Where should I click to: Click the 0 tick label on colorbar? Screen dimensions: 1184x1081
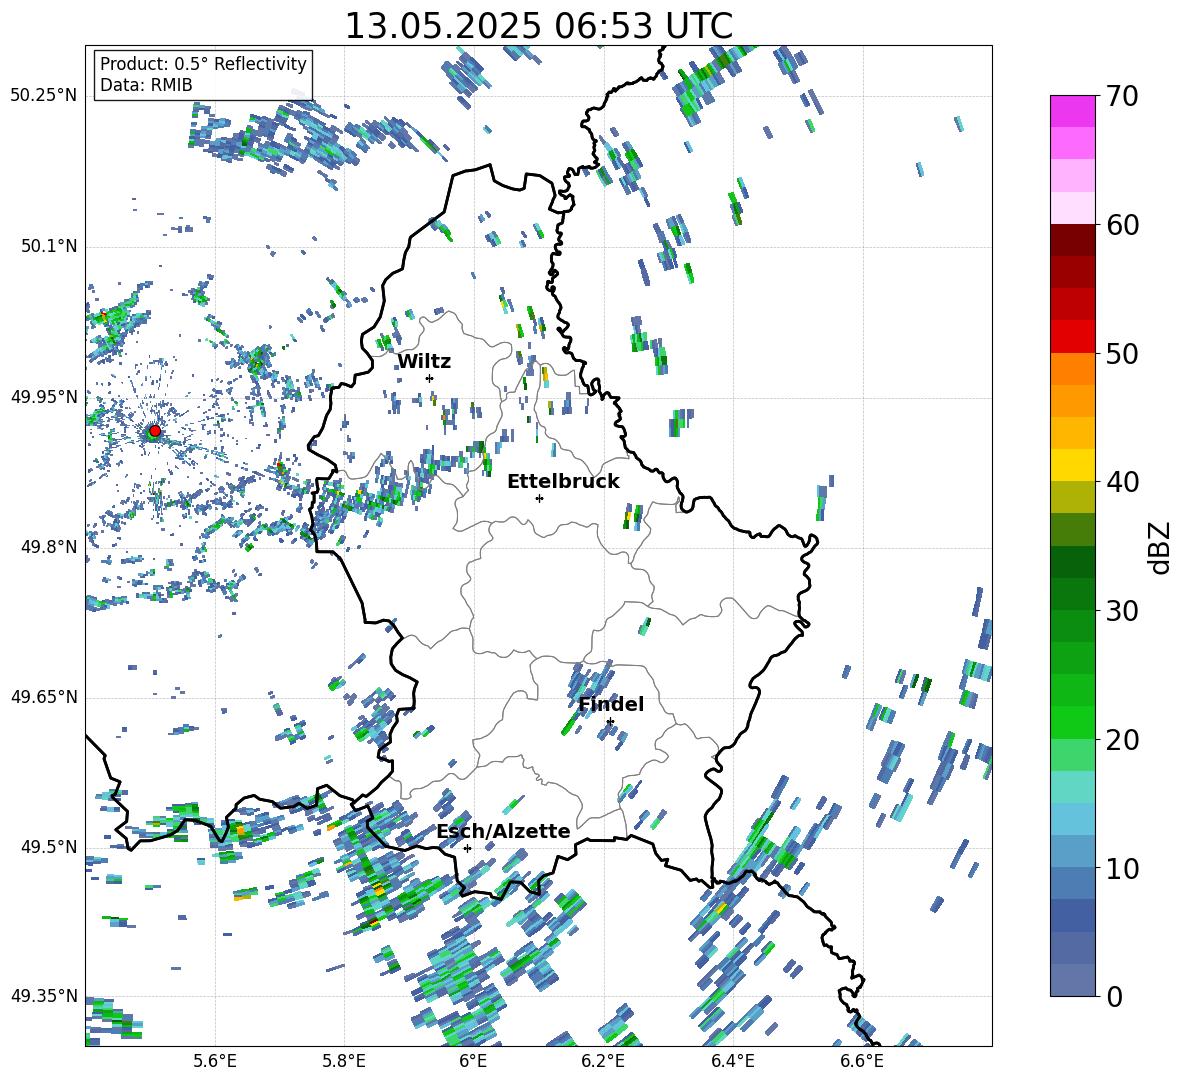coord(1114,996)
